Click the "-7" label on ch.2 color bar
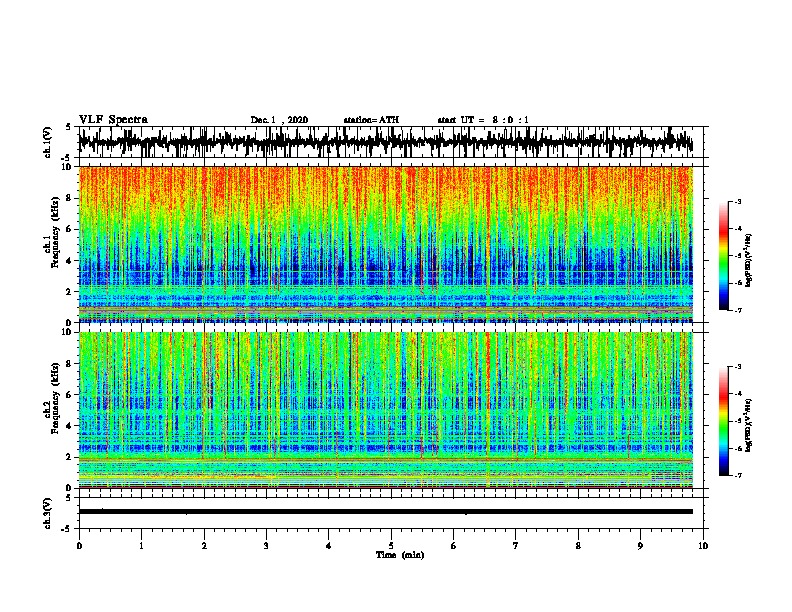792x612 pixels. pyautogui.click(x=738, y=475)
